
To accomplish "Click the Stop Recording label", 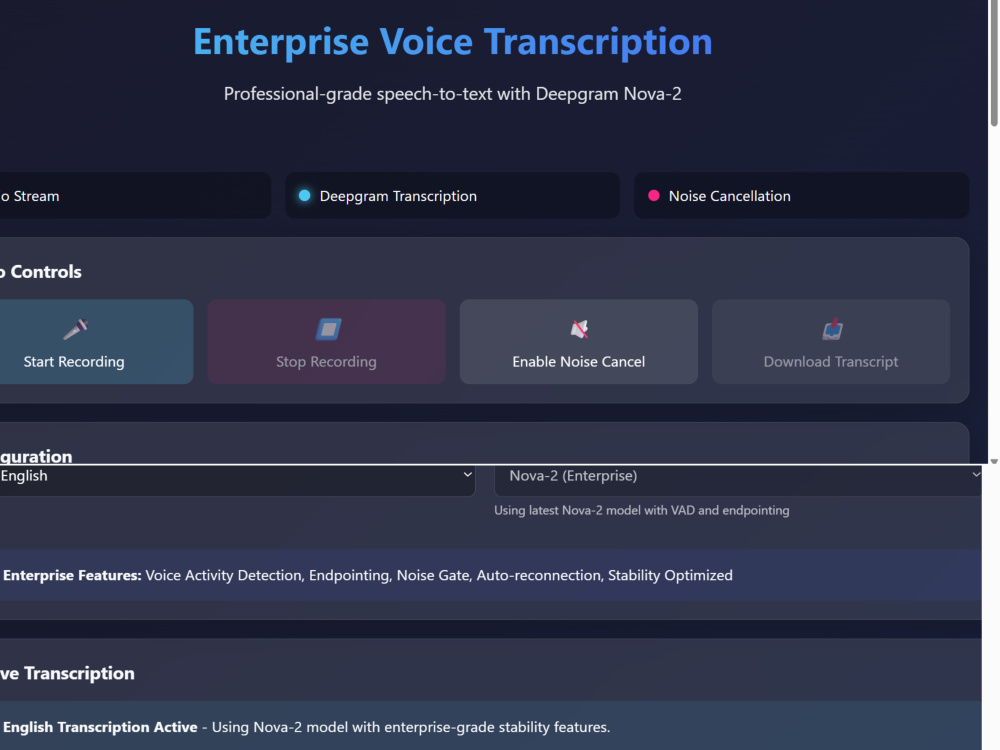I will pos(326,362).
